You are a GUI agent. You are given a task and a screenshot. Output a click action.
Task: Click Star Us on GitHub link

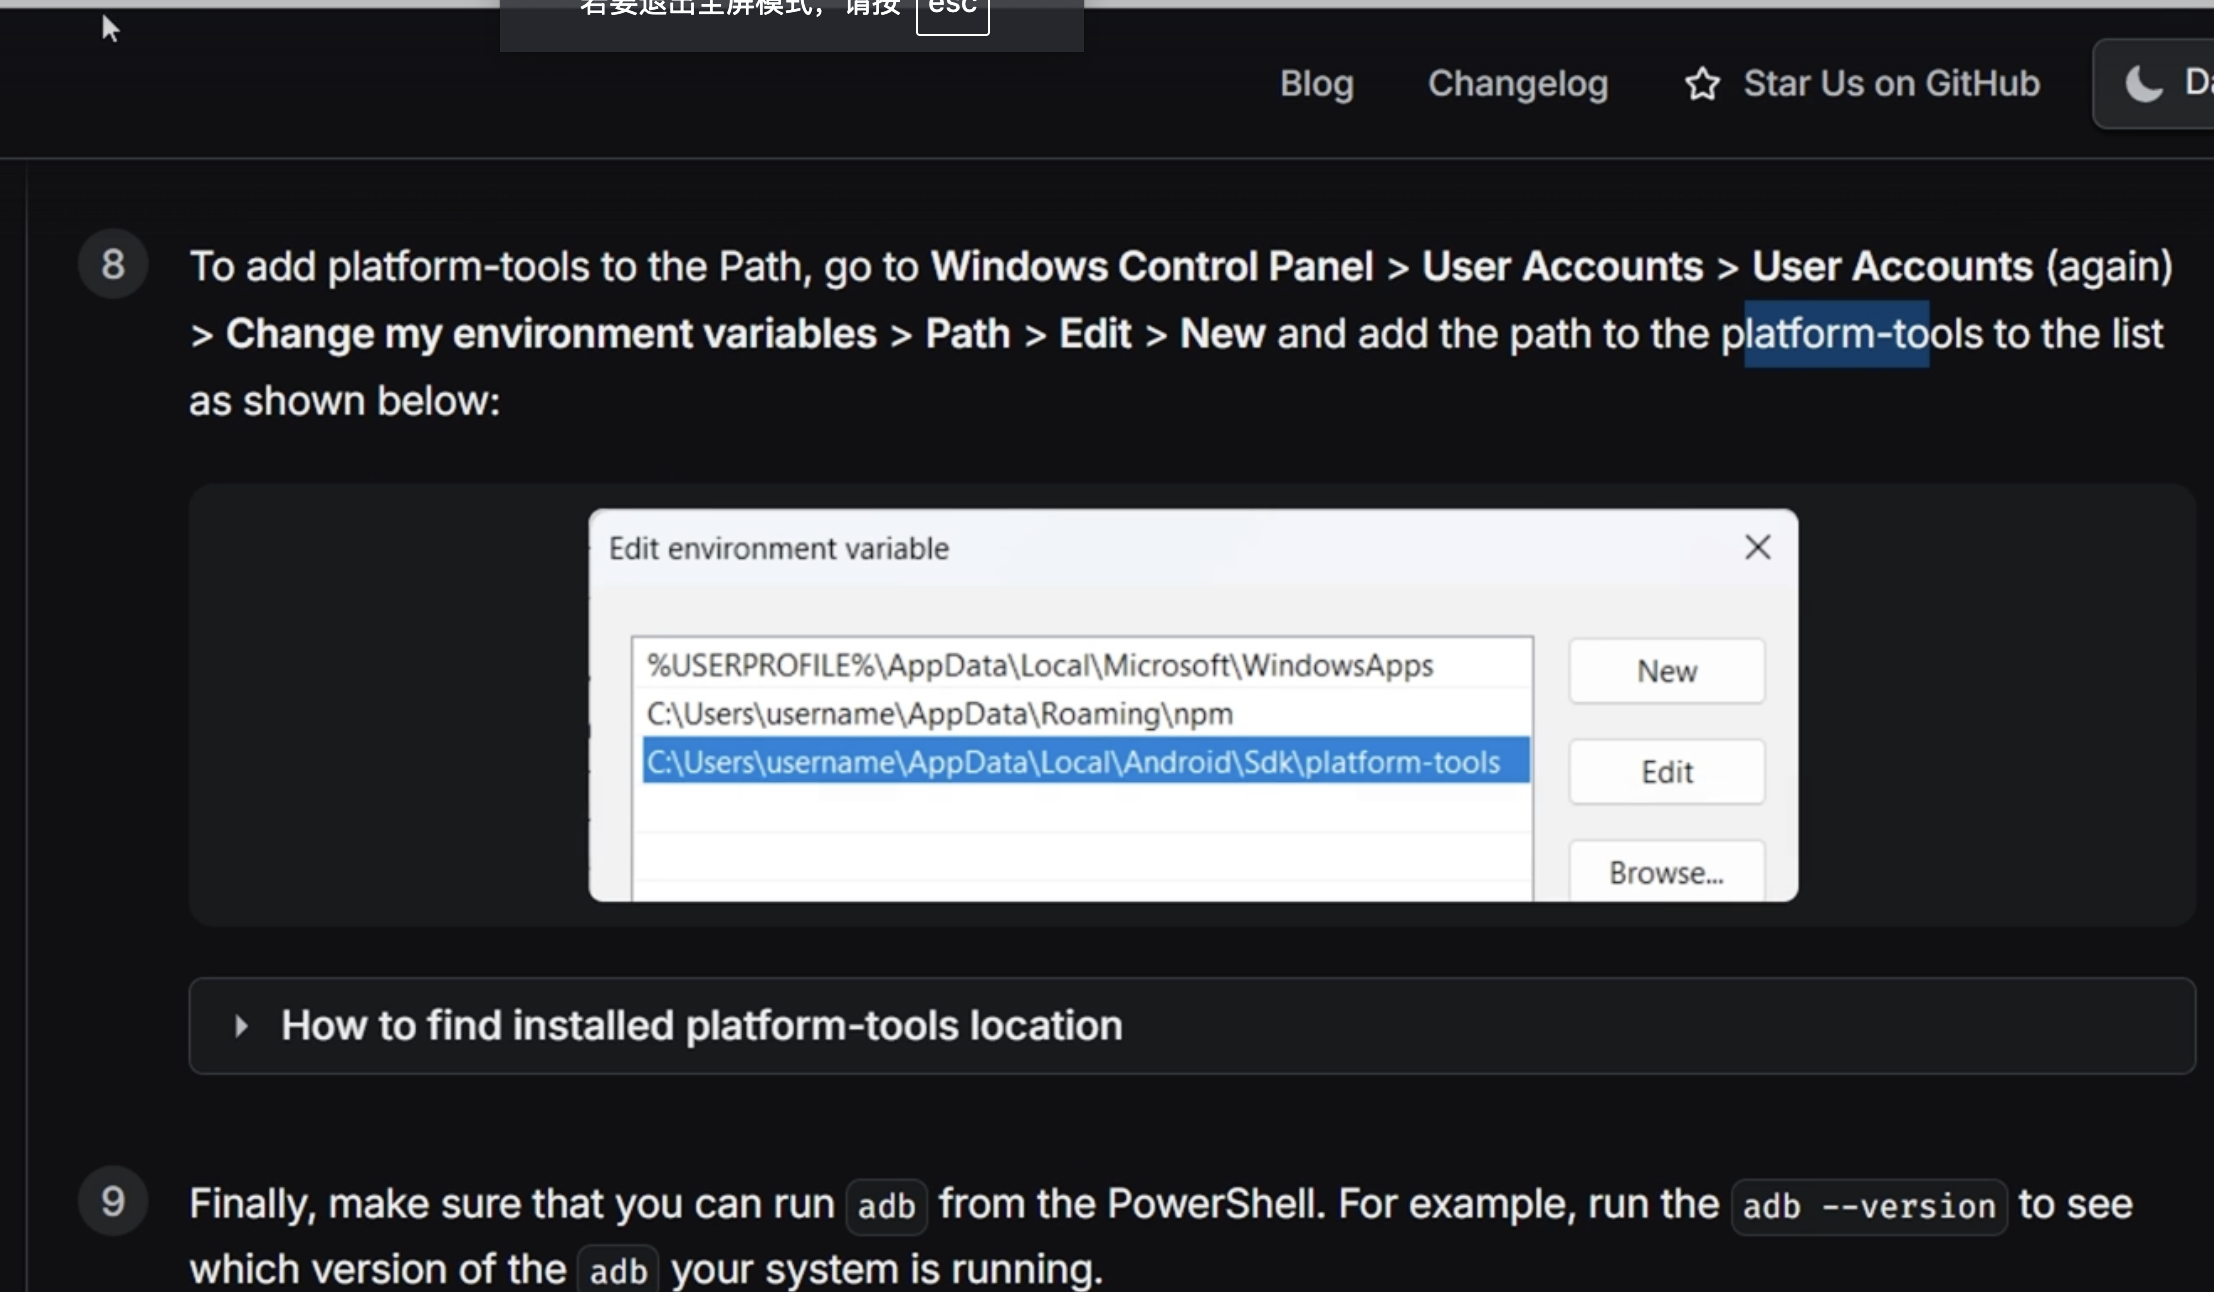click(x=1890, y=84)
